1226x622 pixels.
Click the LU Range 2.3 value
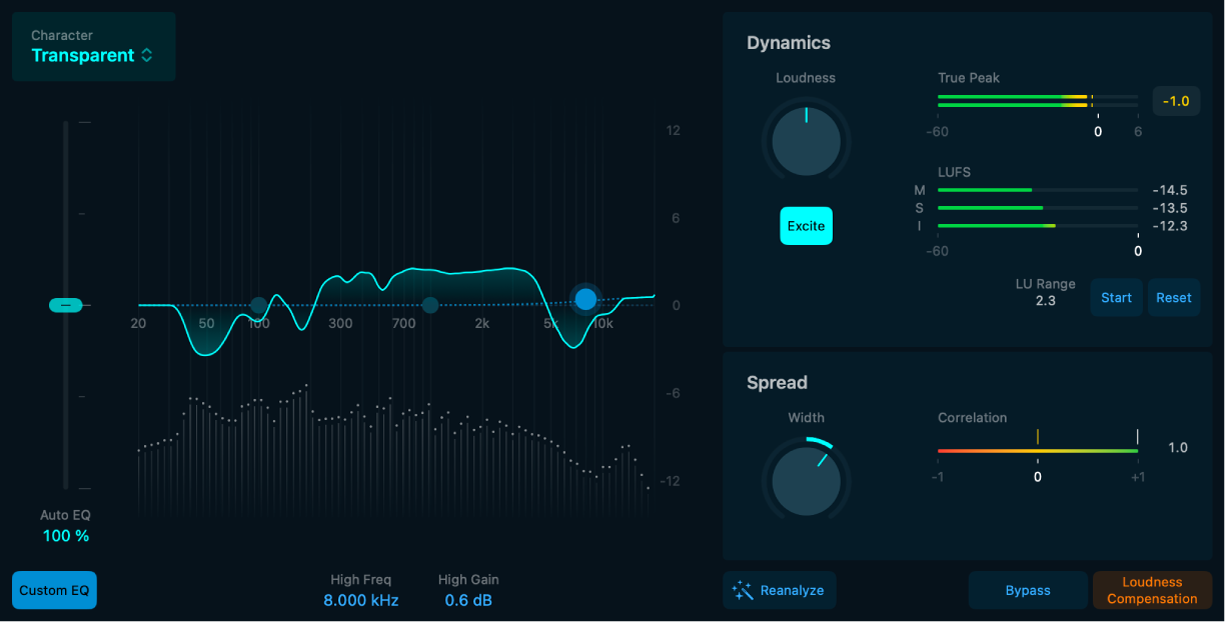click(x=1045, y=300)
